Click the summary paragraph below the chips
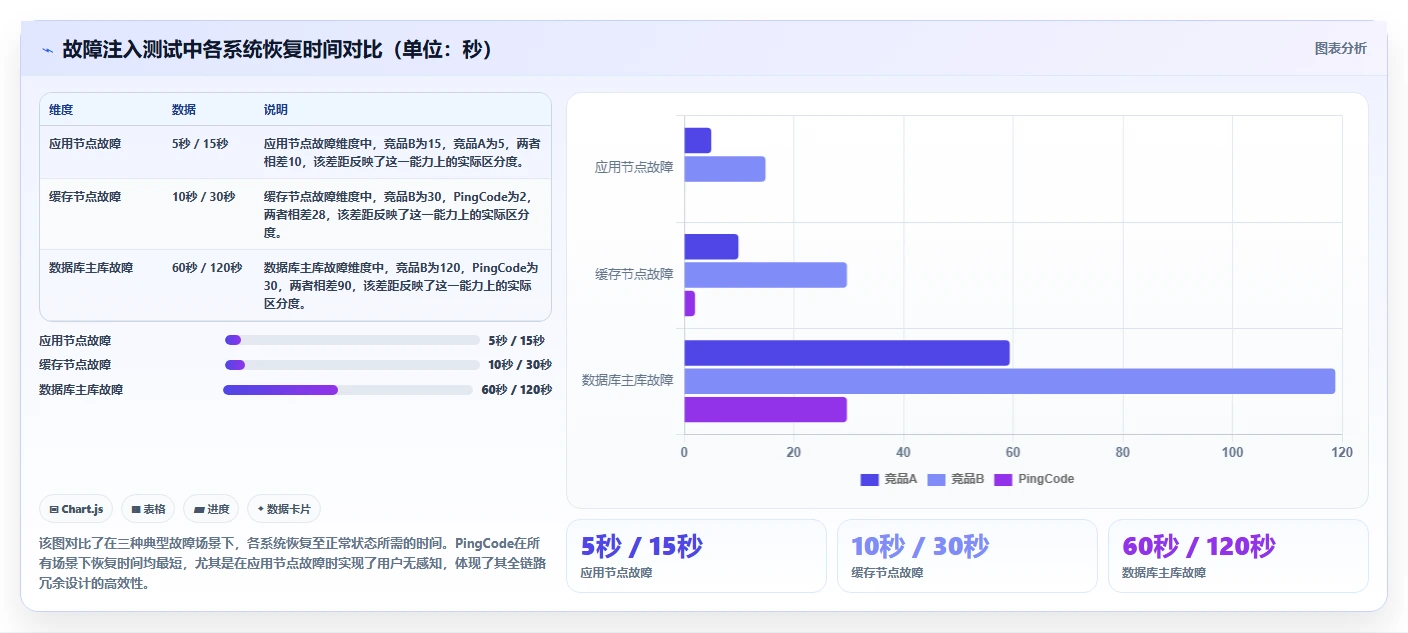1408x633 pixels. click(x=294, y=563)
